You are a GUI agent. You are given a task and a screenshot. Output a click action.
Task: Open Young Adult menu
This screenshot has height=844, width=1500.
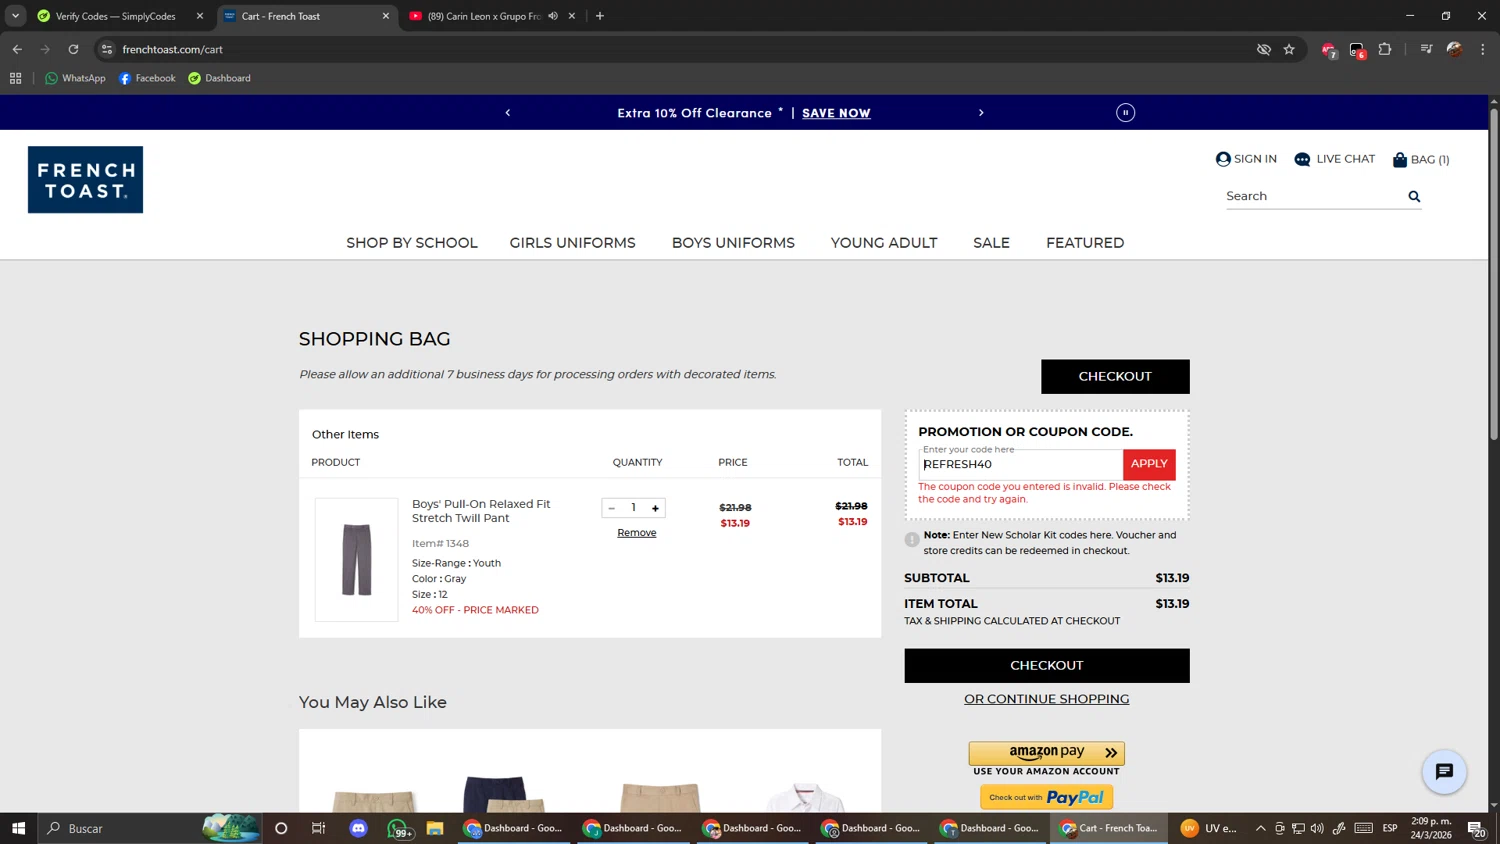point(884,243)
